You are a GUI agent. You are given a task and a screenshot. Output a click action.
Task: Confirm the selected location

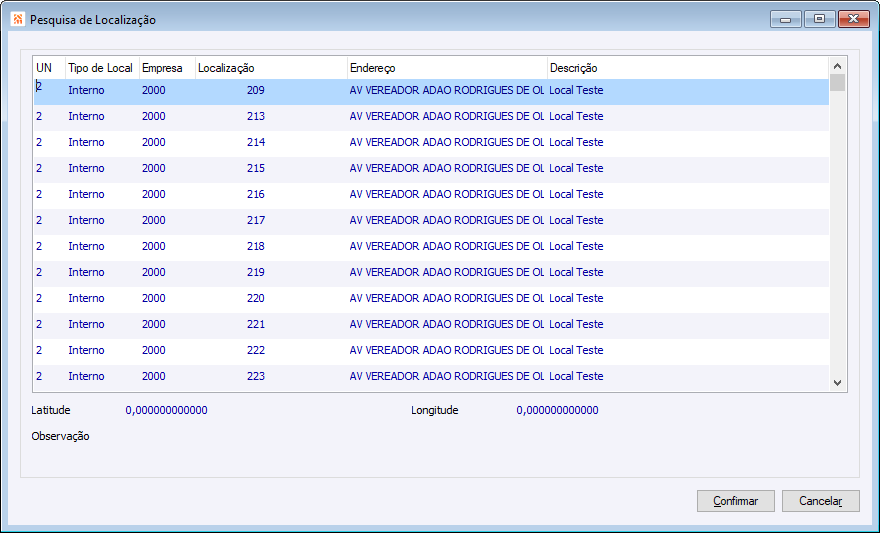735,501
